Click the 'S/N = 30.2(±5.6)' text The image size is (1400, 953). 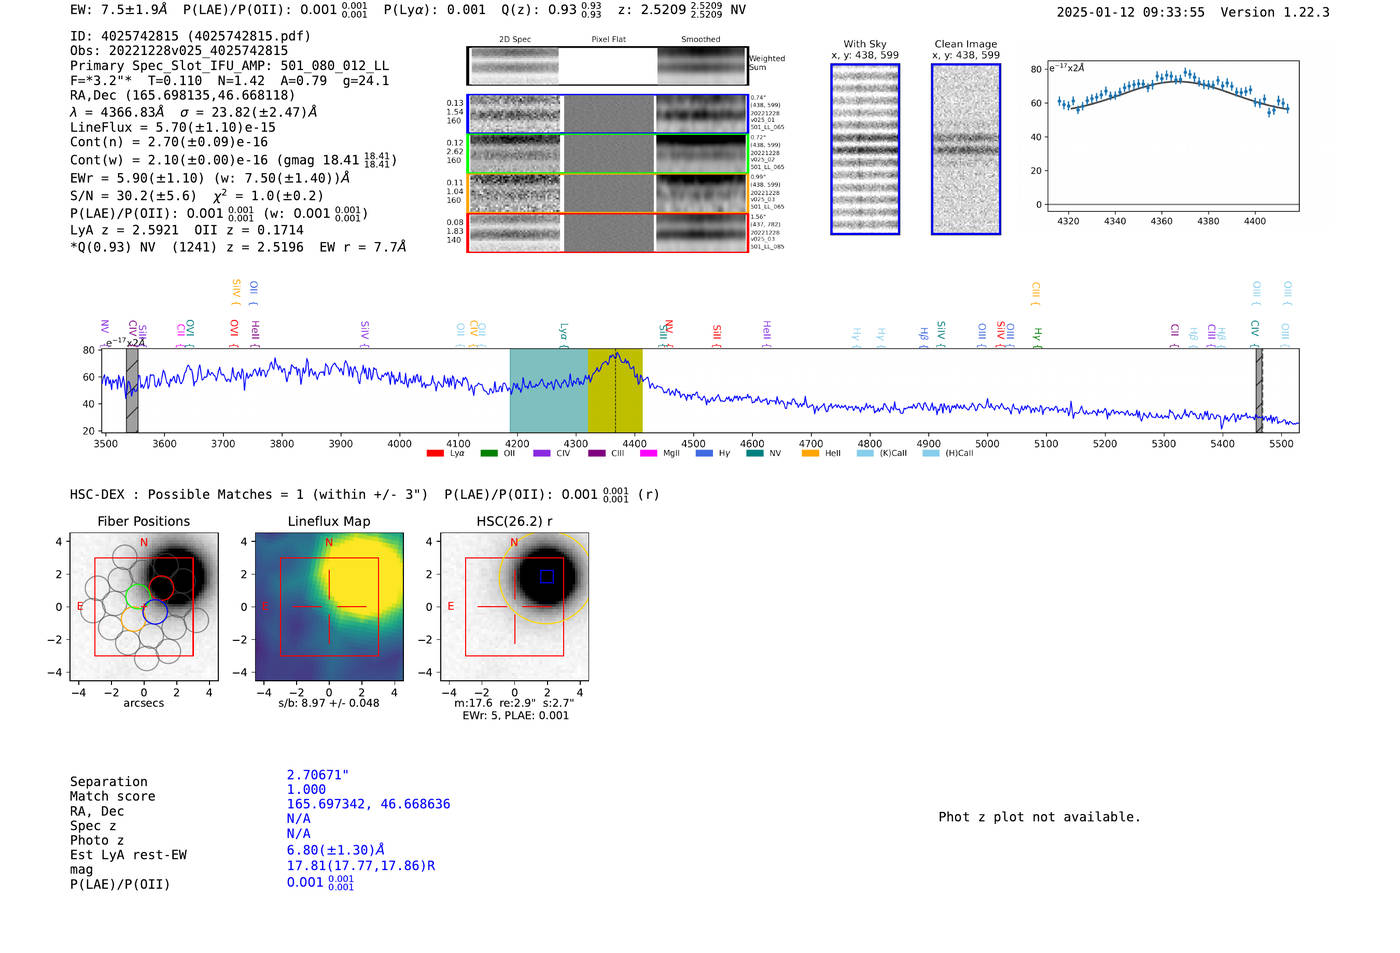133,196
